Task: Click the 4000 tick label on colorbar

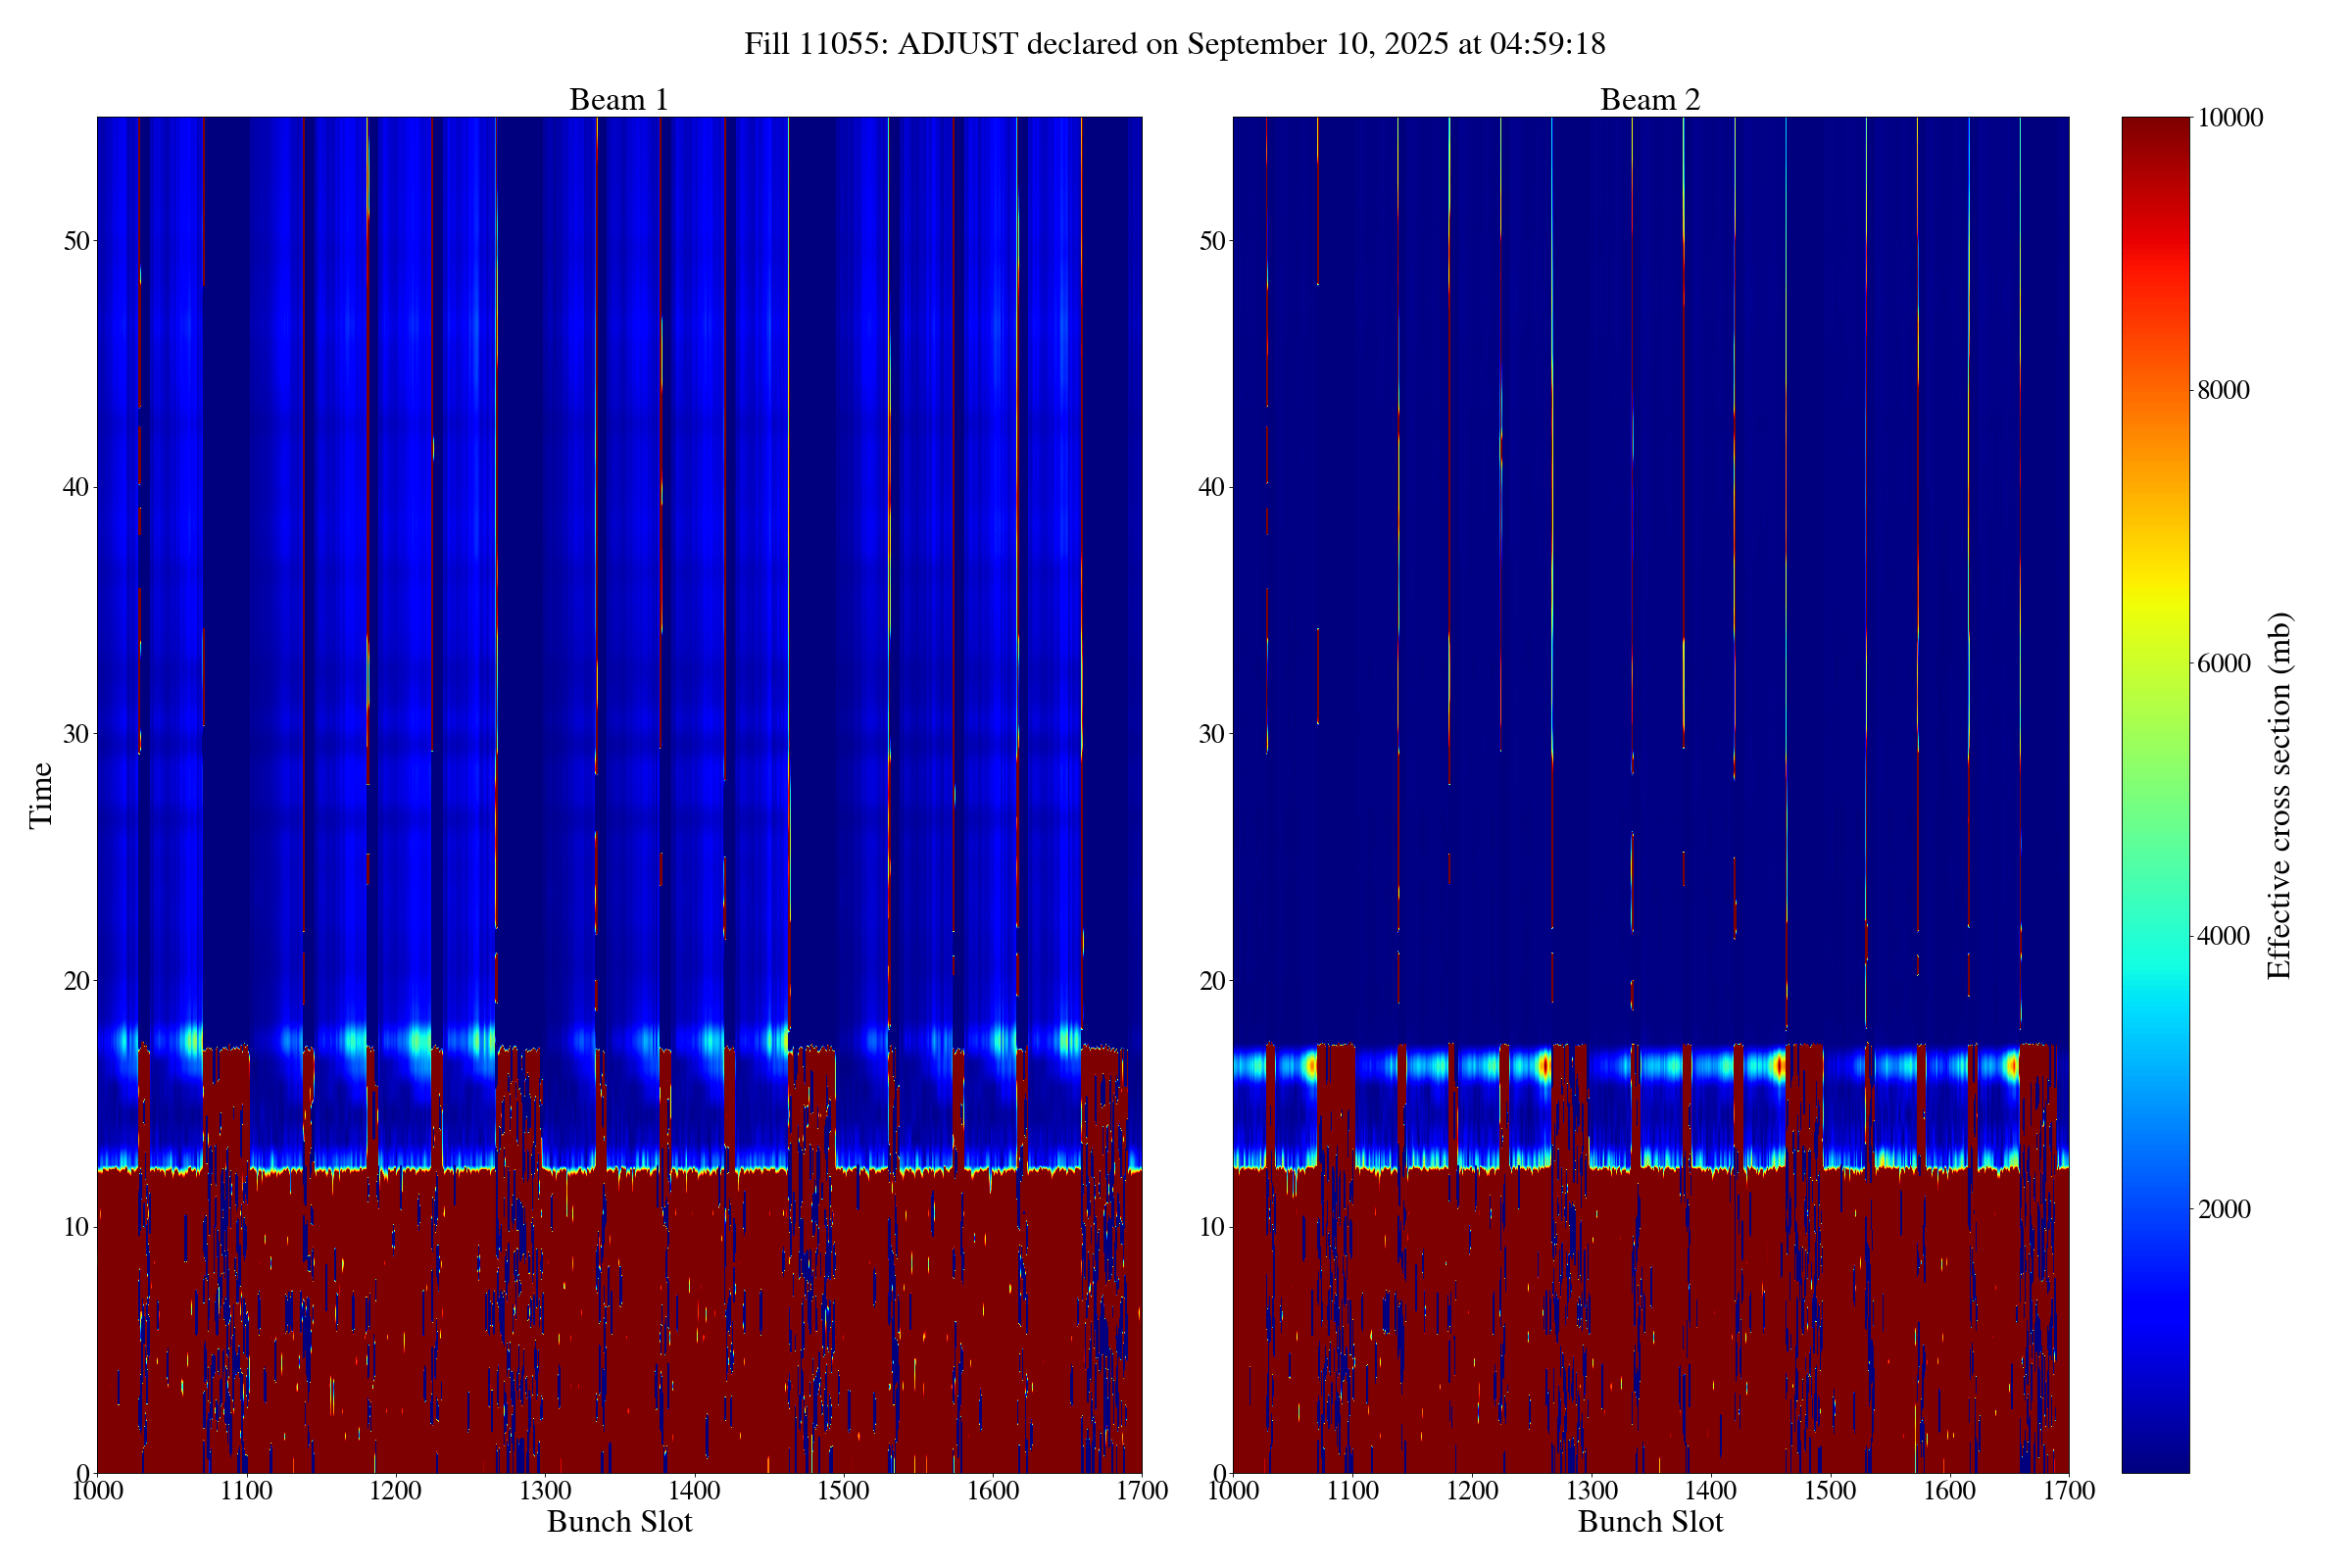Action: pyautogui.click(x=2223, y=937)
